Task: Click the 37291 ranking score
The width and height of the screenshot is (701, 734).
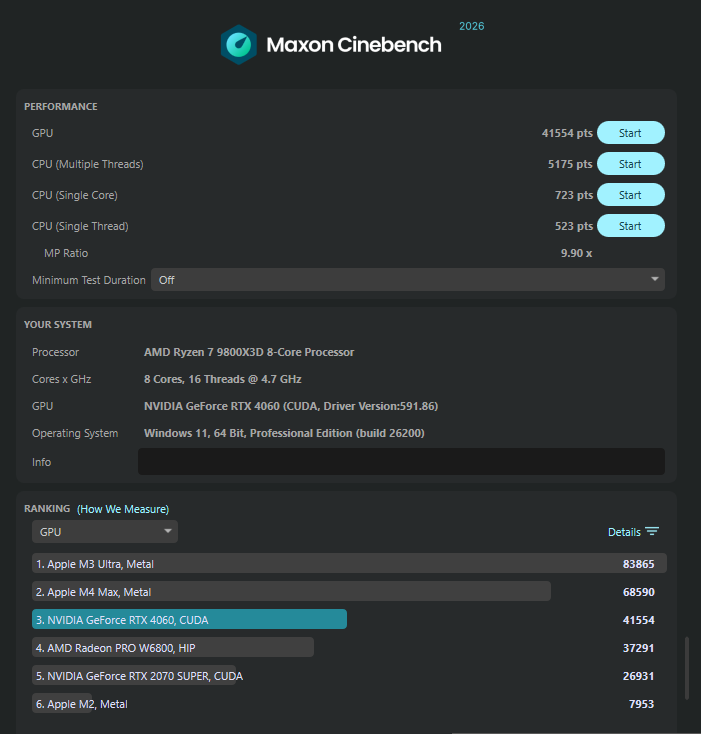Action: click(638, 648)
